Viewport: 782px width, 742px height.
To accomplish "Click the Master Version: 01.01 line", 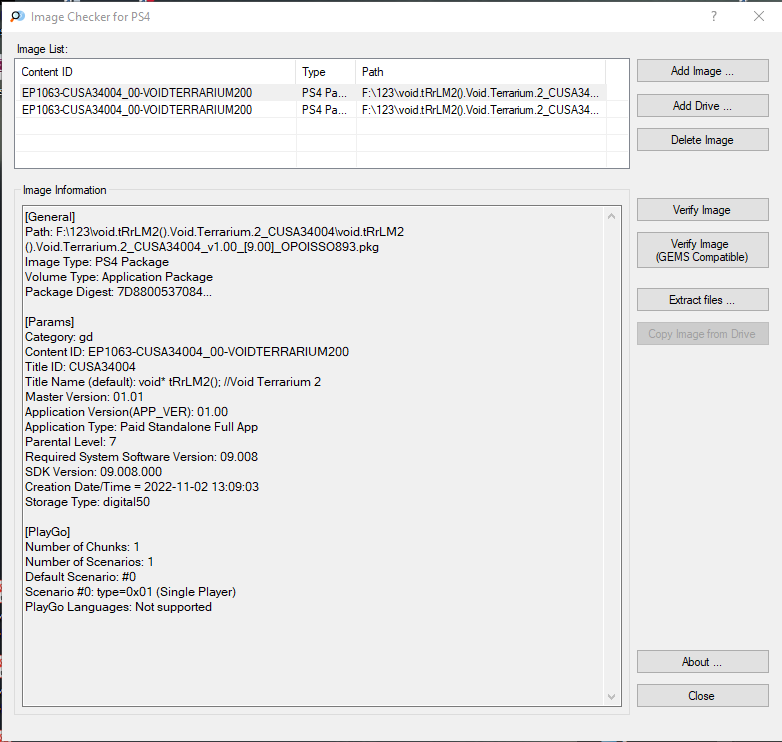I will pos(84,396).
